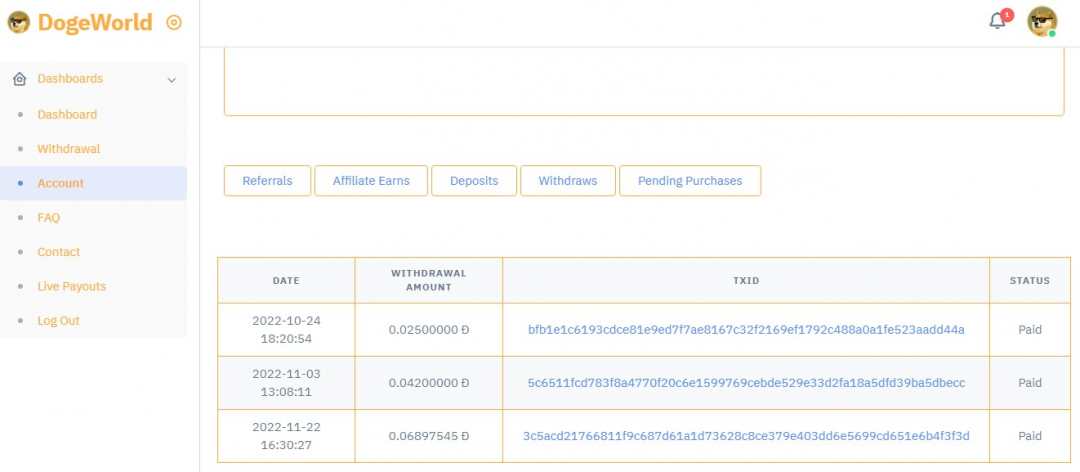Collapse the Dashboards menu chevron
Image resolution: width=1080 pixels, height=472 pixels.
tap(171, 80)
